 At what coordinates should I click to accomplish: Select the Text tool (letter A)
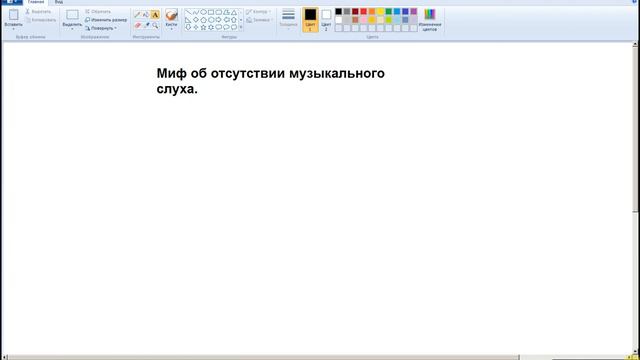(155, 15)
